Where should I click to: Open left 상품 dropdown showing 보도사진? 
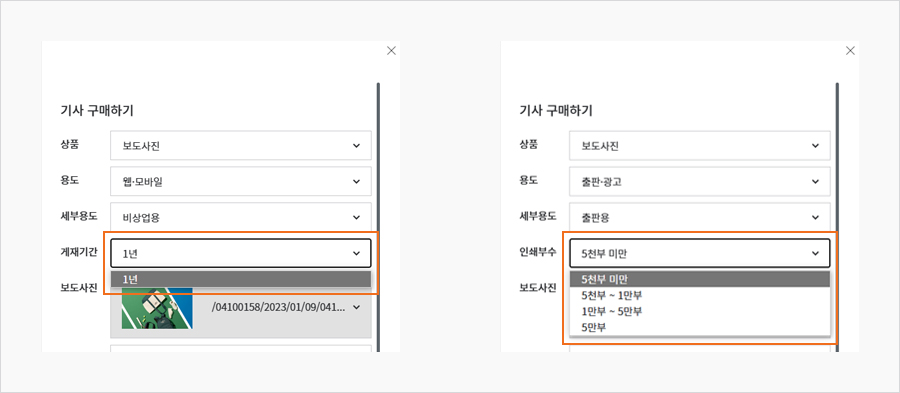[241, 146]
